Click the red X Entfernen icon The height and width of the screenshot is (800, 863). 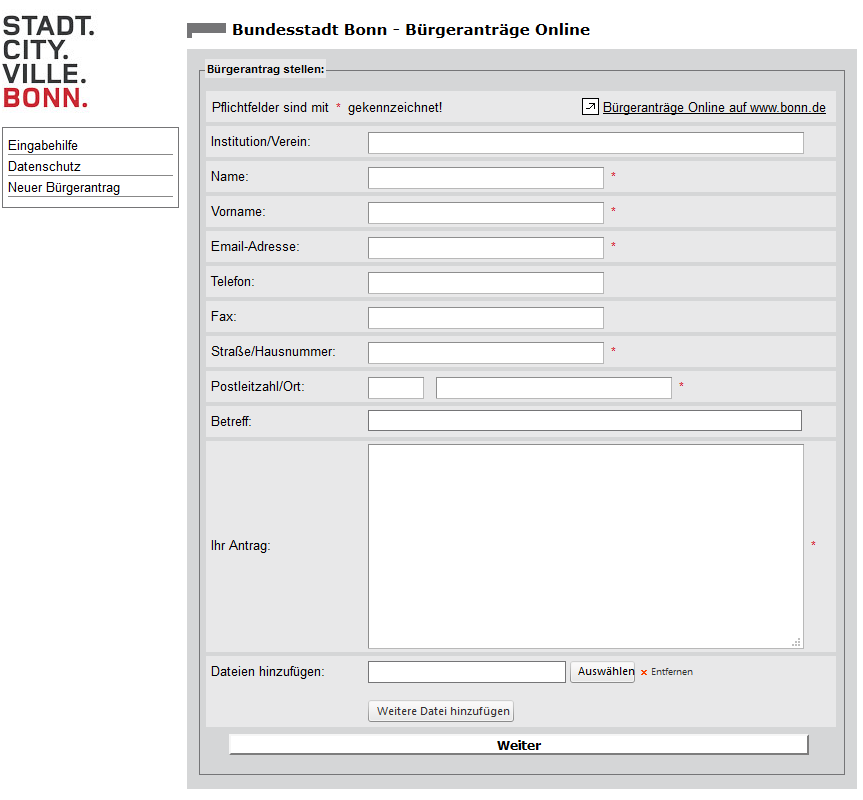[644, 672]
